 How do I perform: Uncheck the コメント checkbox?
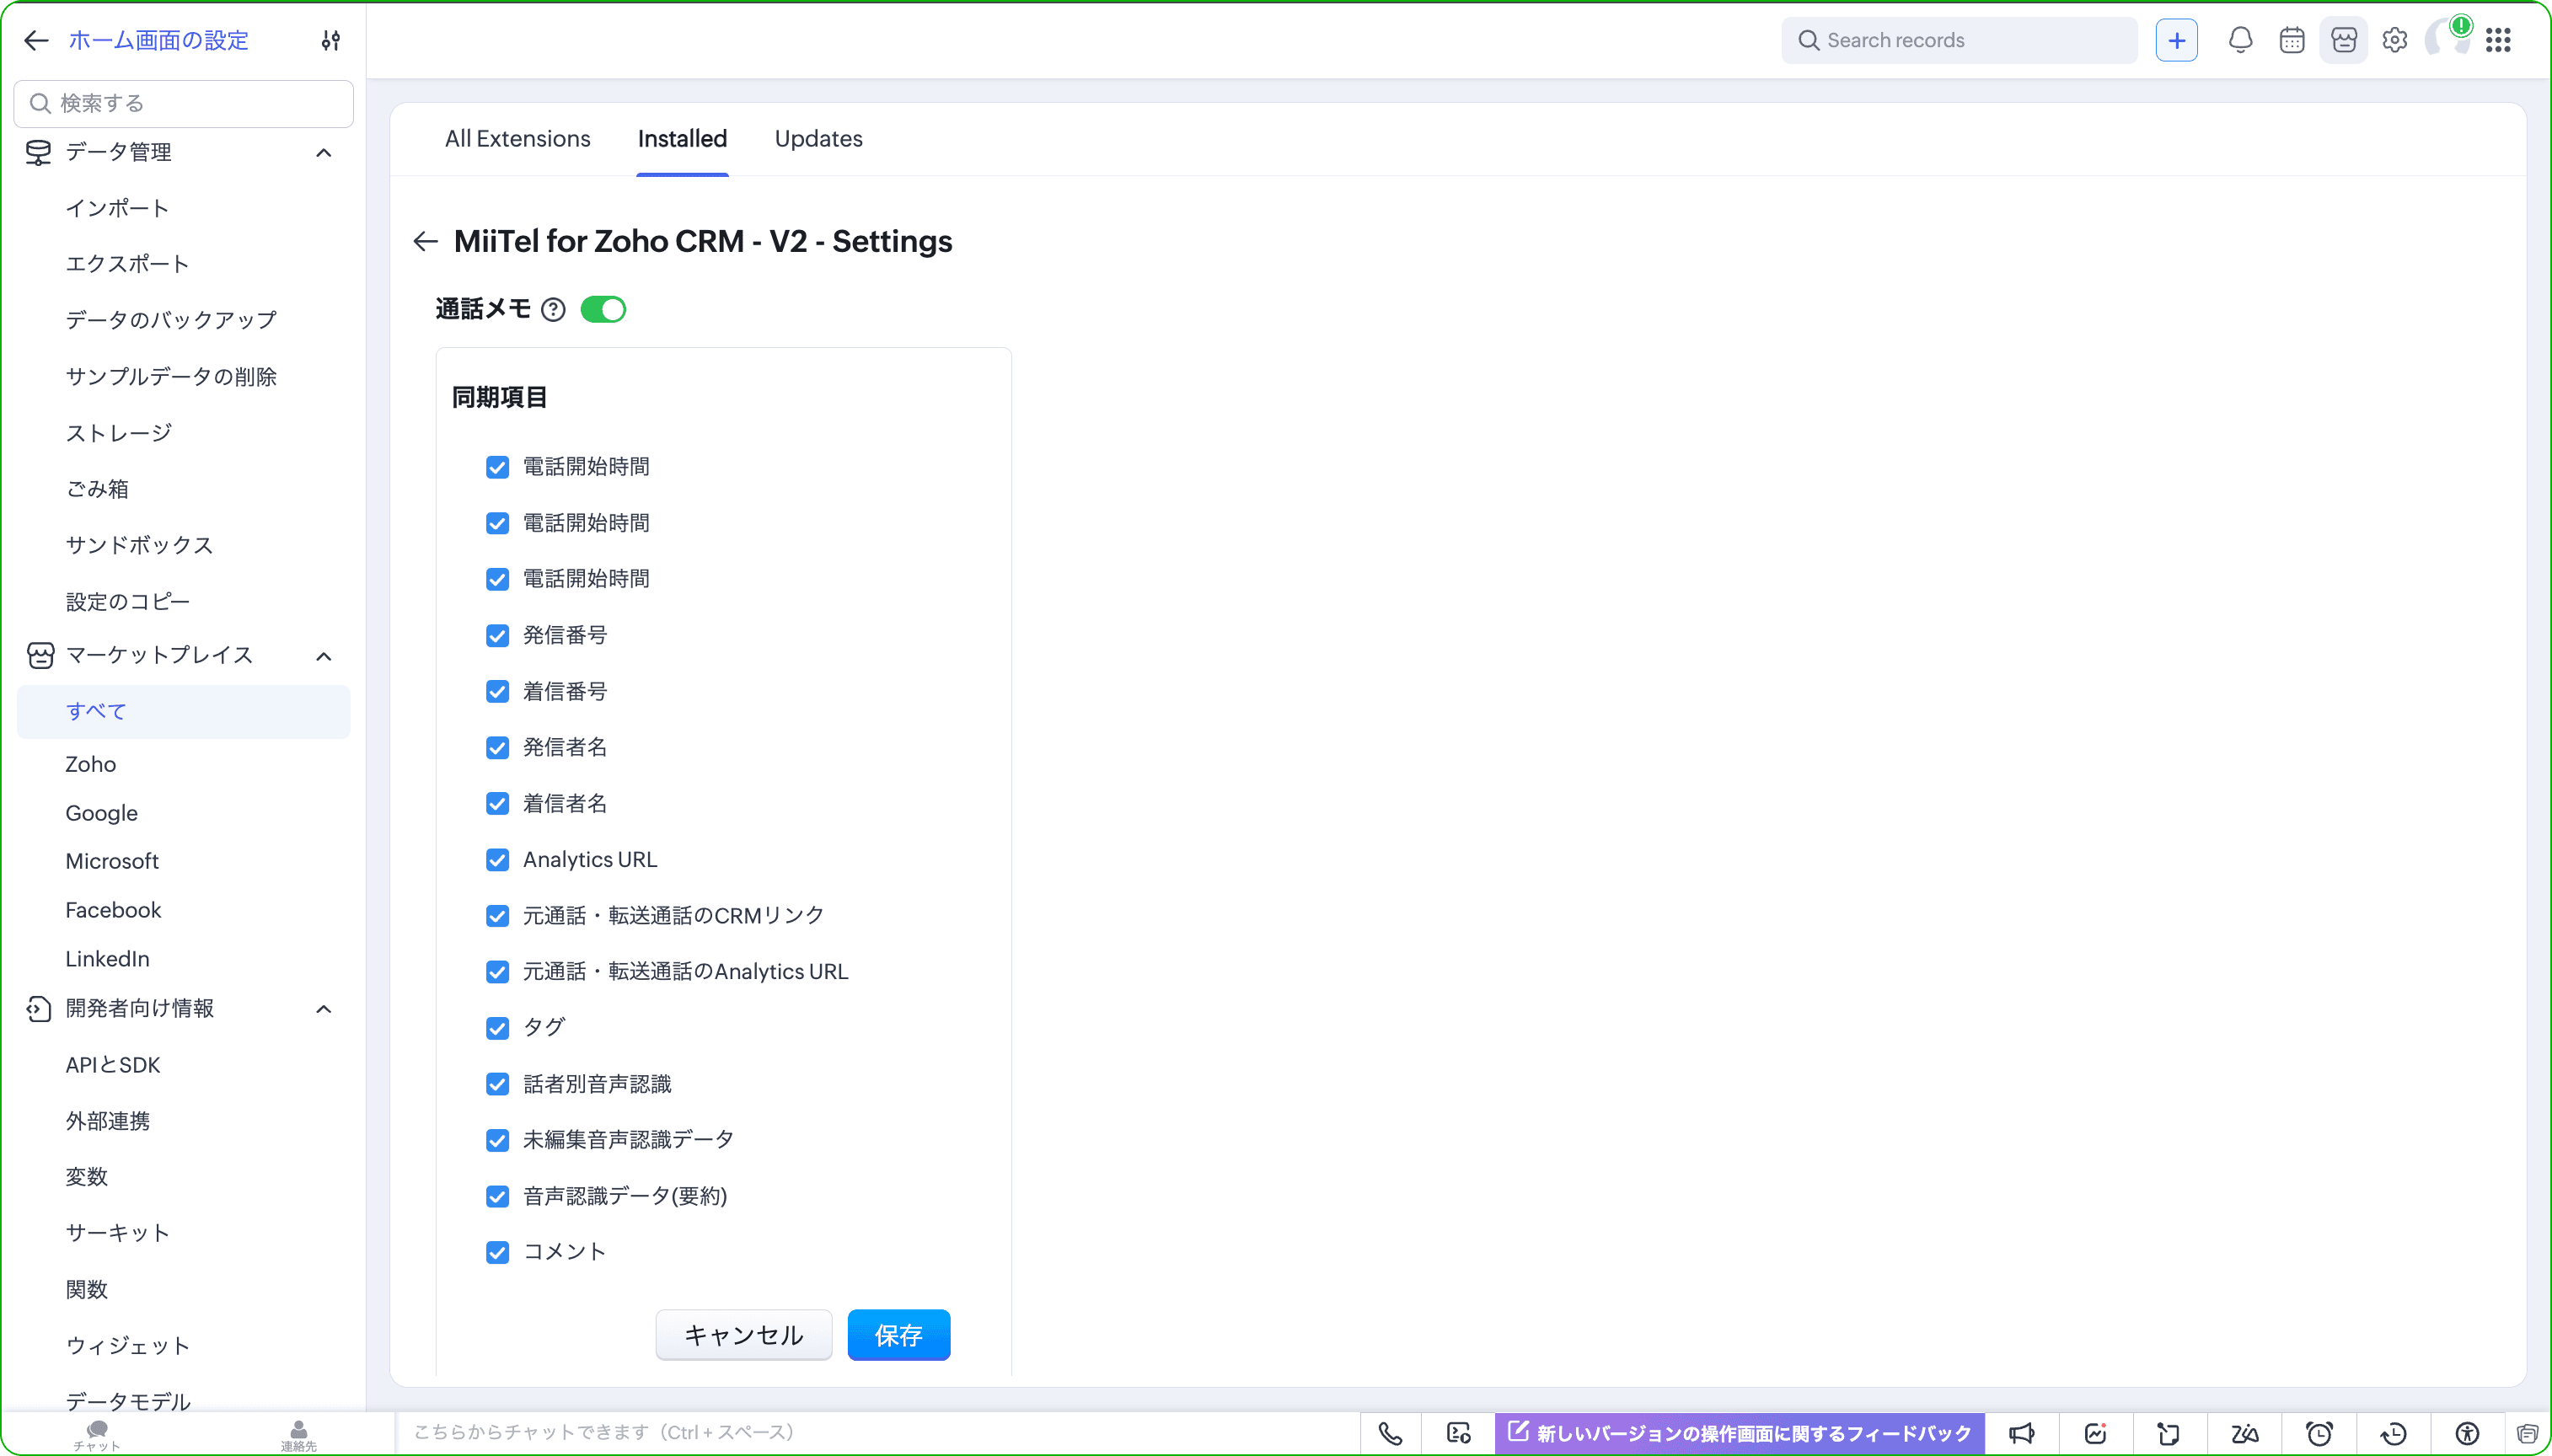497,1252
